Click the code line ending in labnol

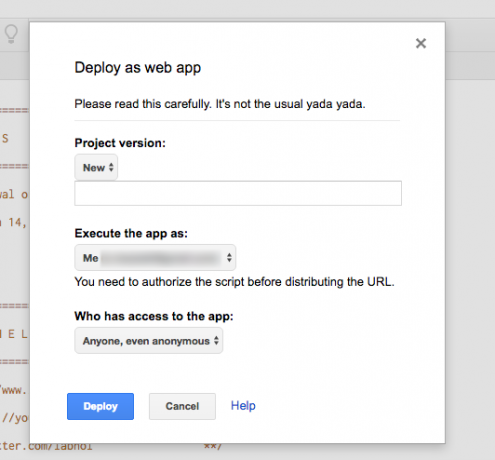click(x=46, y=446)
